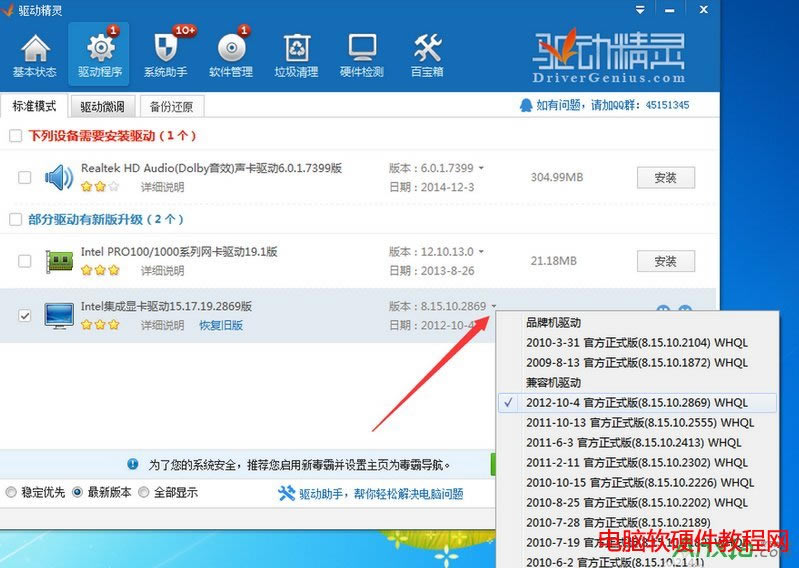This screenshot has height=568, width=799.
Task: Check the Realtek HD Audio driver checkbox
Action: click(x=24, y=178)
